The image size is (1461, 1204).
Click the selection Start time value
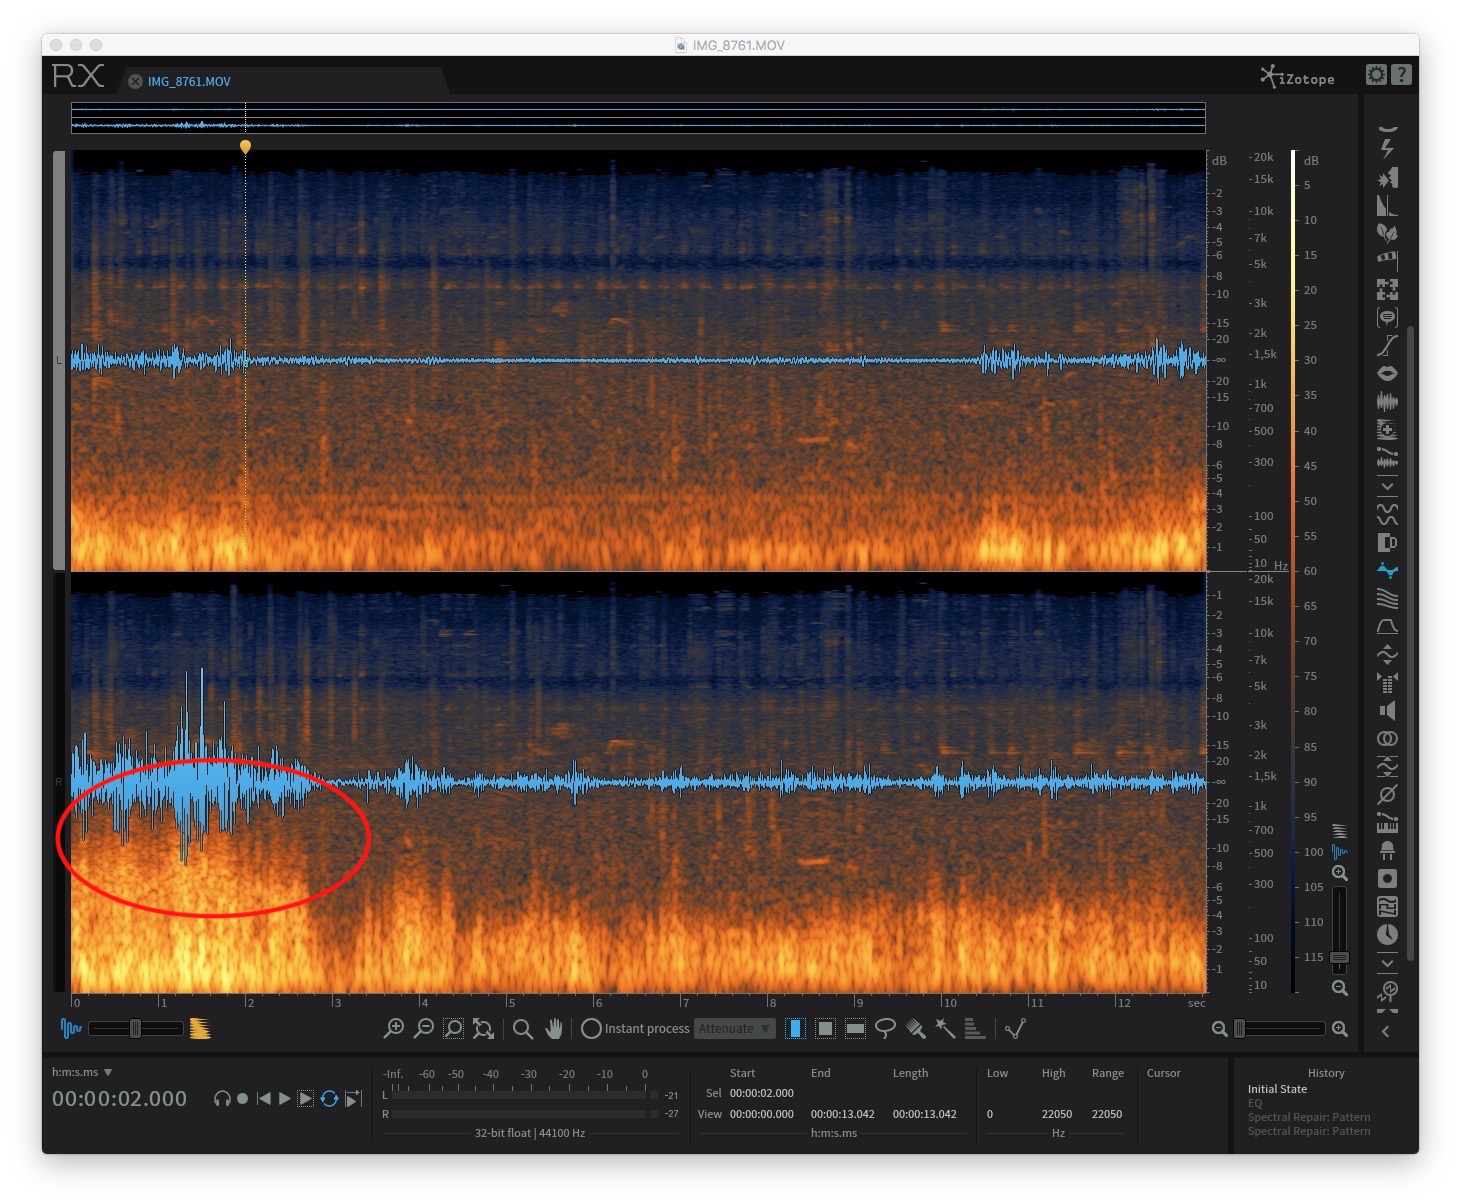pos(762,1093)
